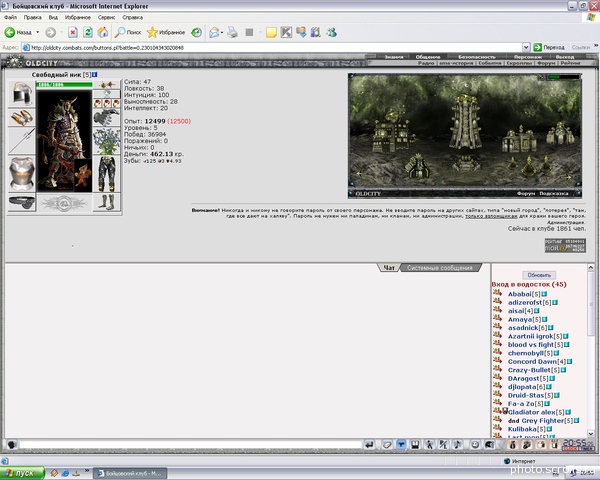Refresh the page with green arrows icon
The image size is (600, 480).
coord(88,33)
